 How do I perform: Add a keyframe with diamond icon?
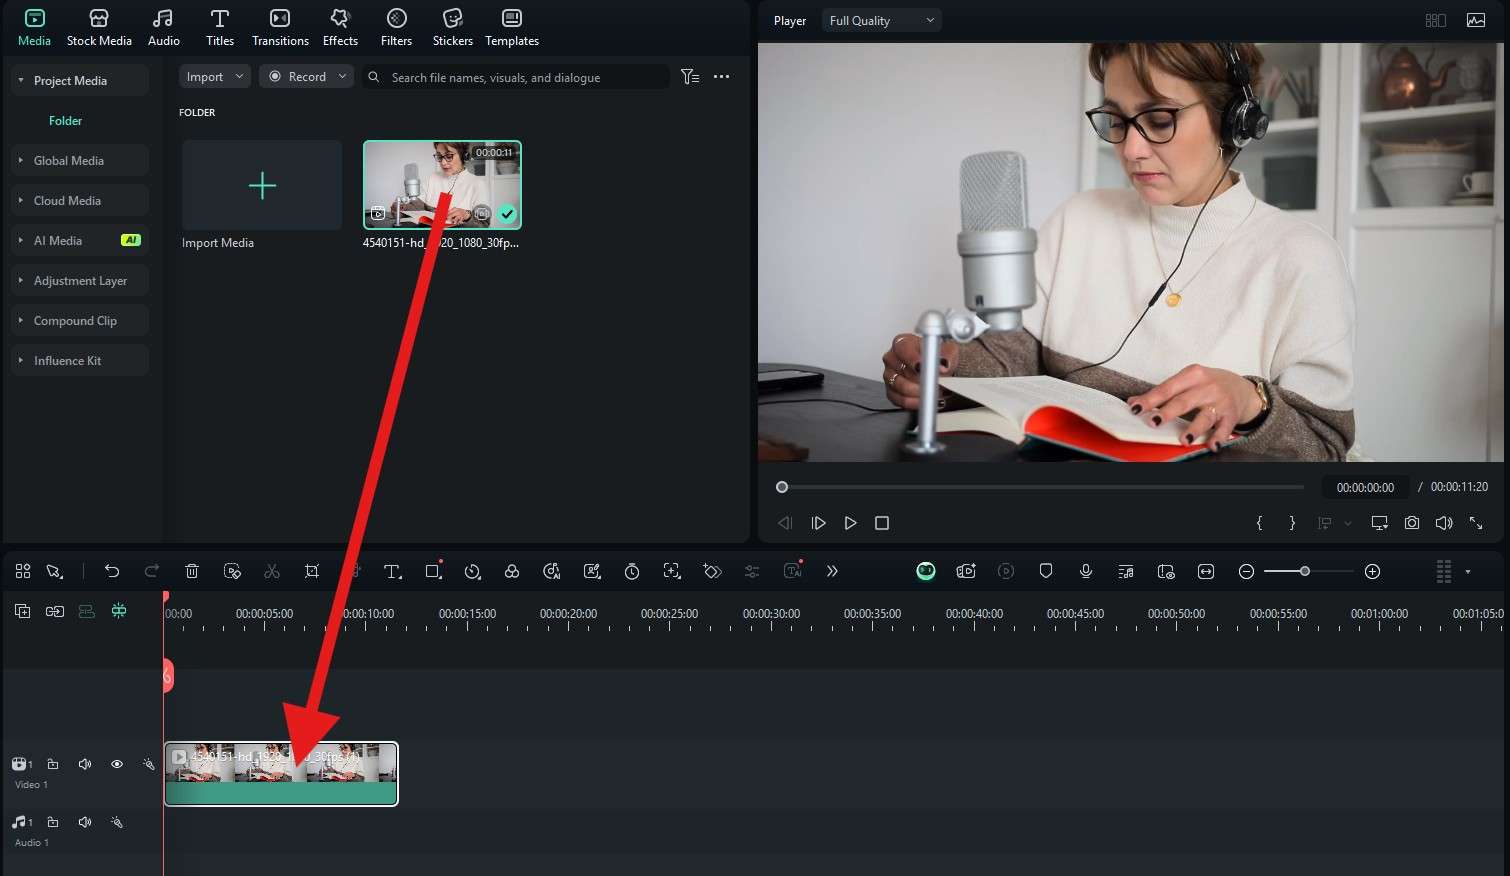click(712, 571)
